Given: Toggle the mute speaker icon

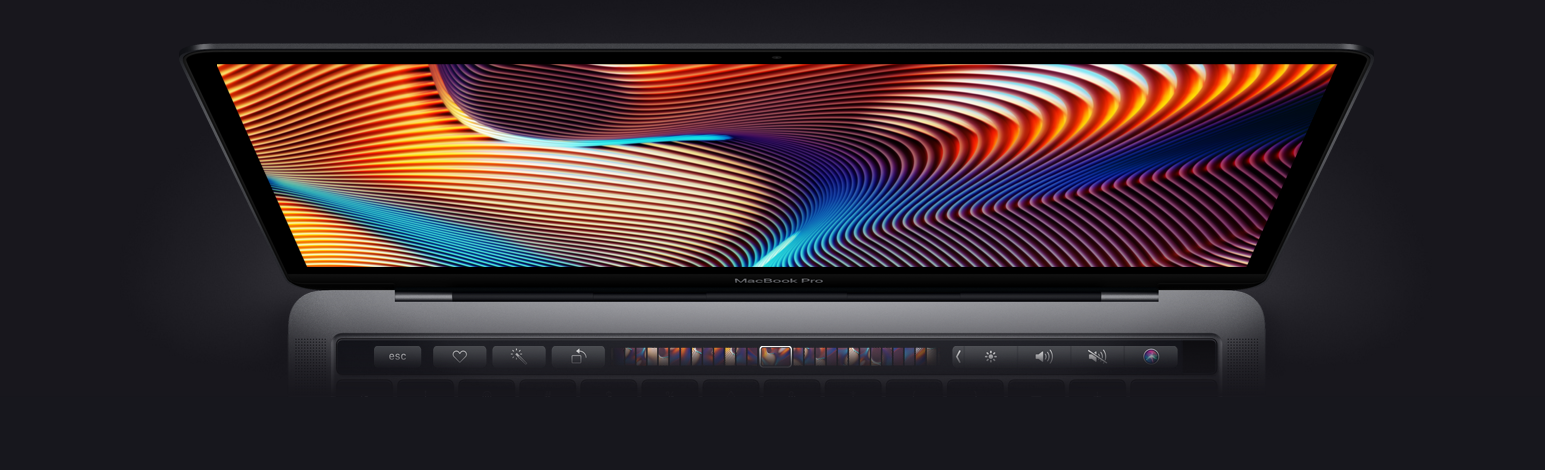Looking at the screenshot, I should pyautogui.click(x=1097, y=356).
